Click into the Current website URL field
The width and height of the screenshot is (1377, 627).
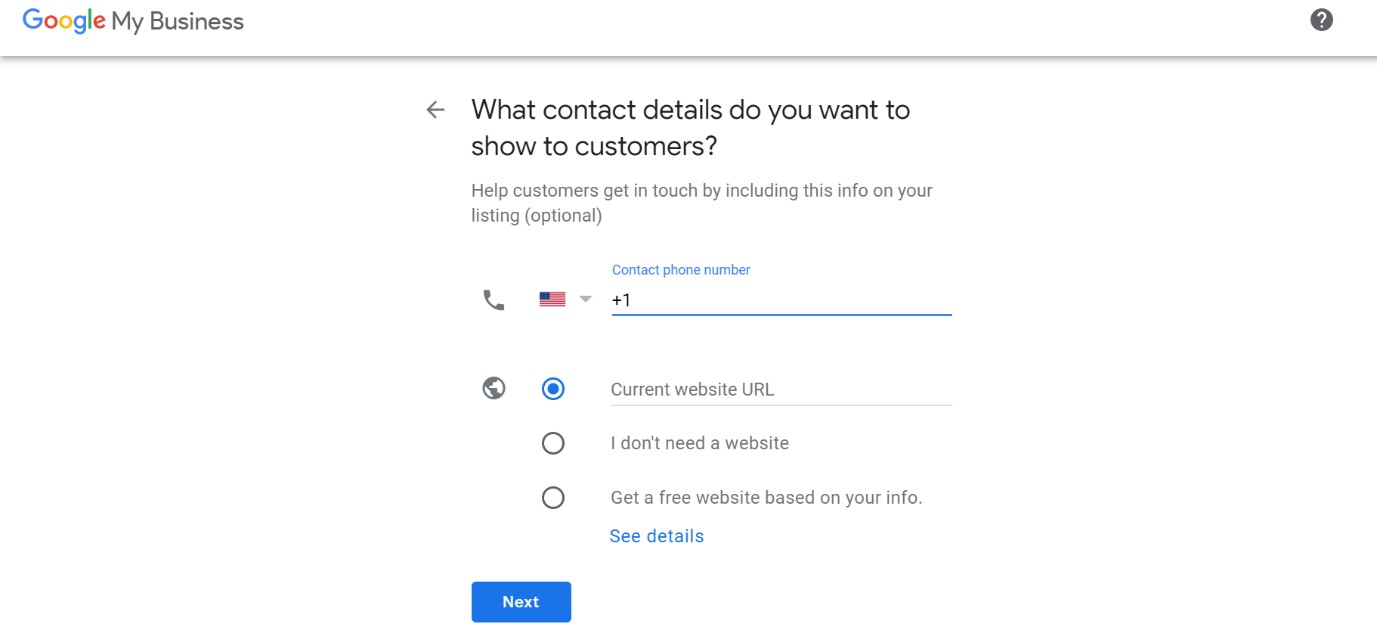click(781, 390)
